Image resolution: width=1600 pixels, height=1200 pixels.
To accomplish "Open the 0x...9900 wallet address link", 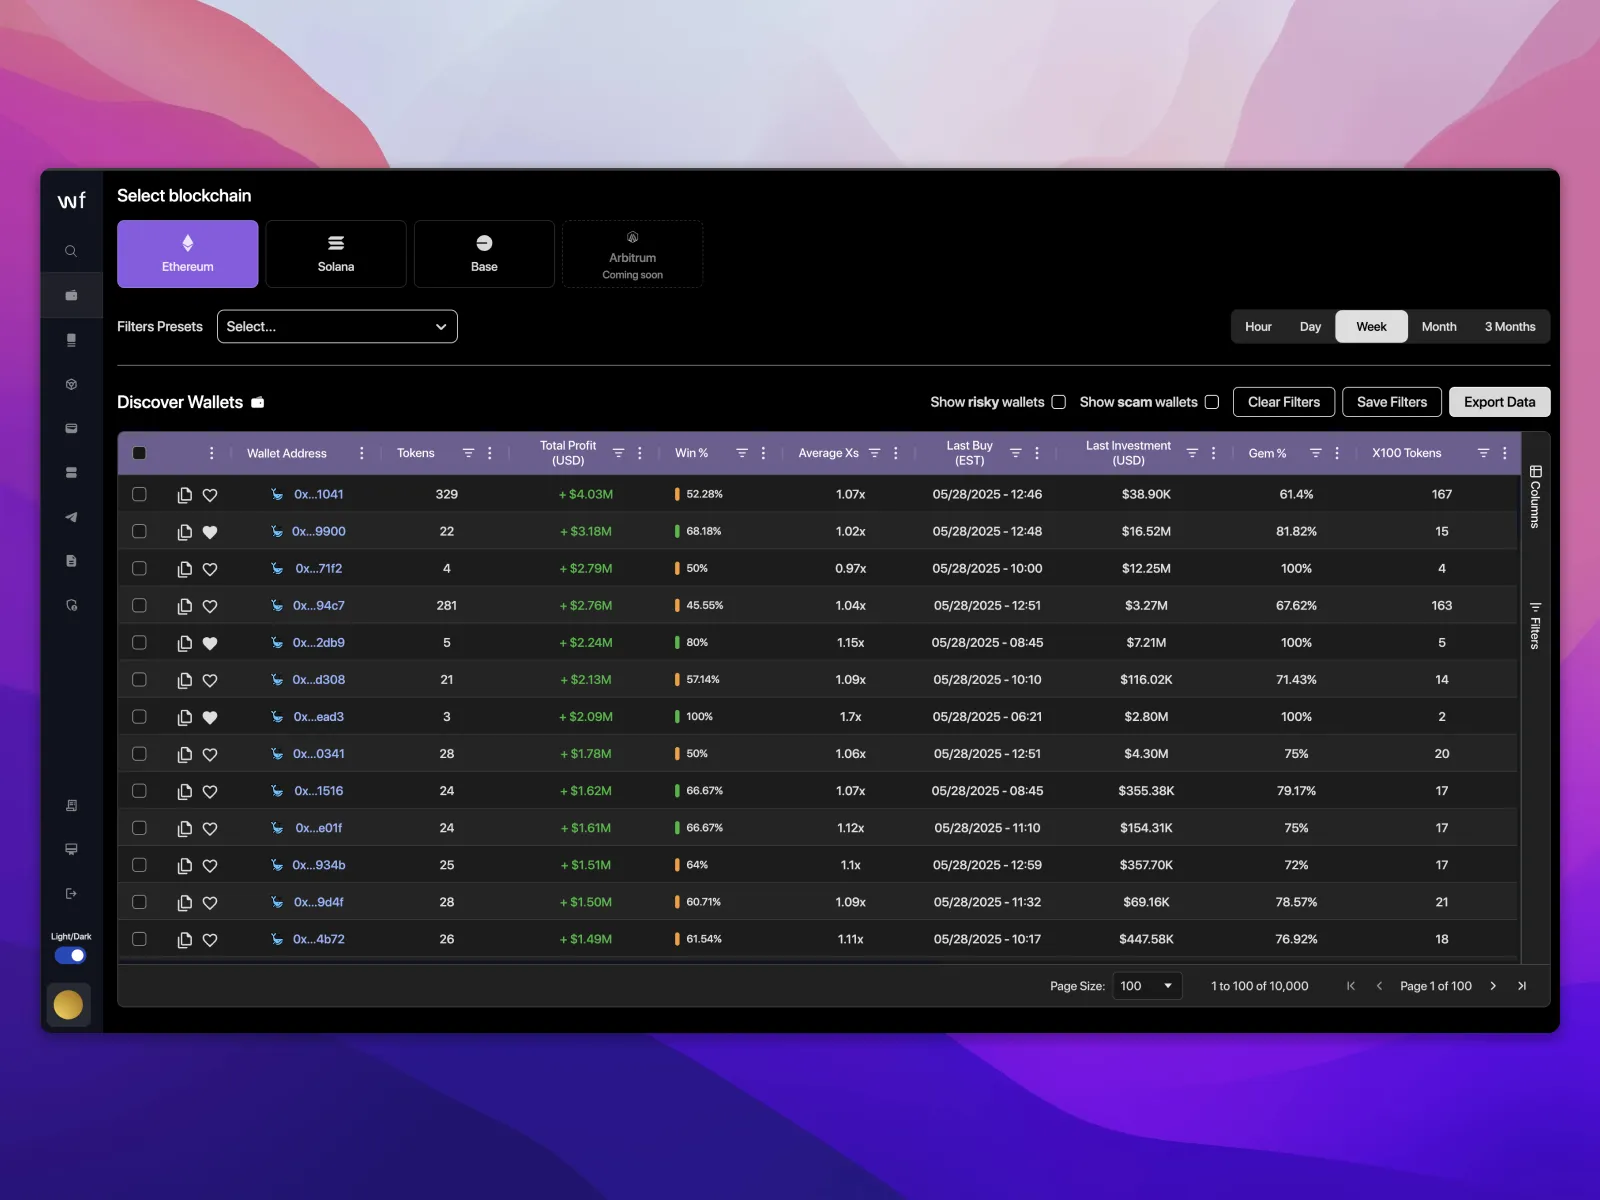I will click(x=319, y=532).
